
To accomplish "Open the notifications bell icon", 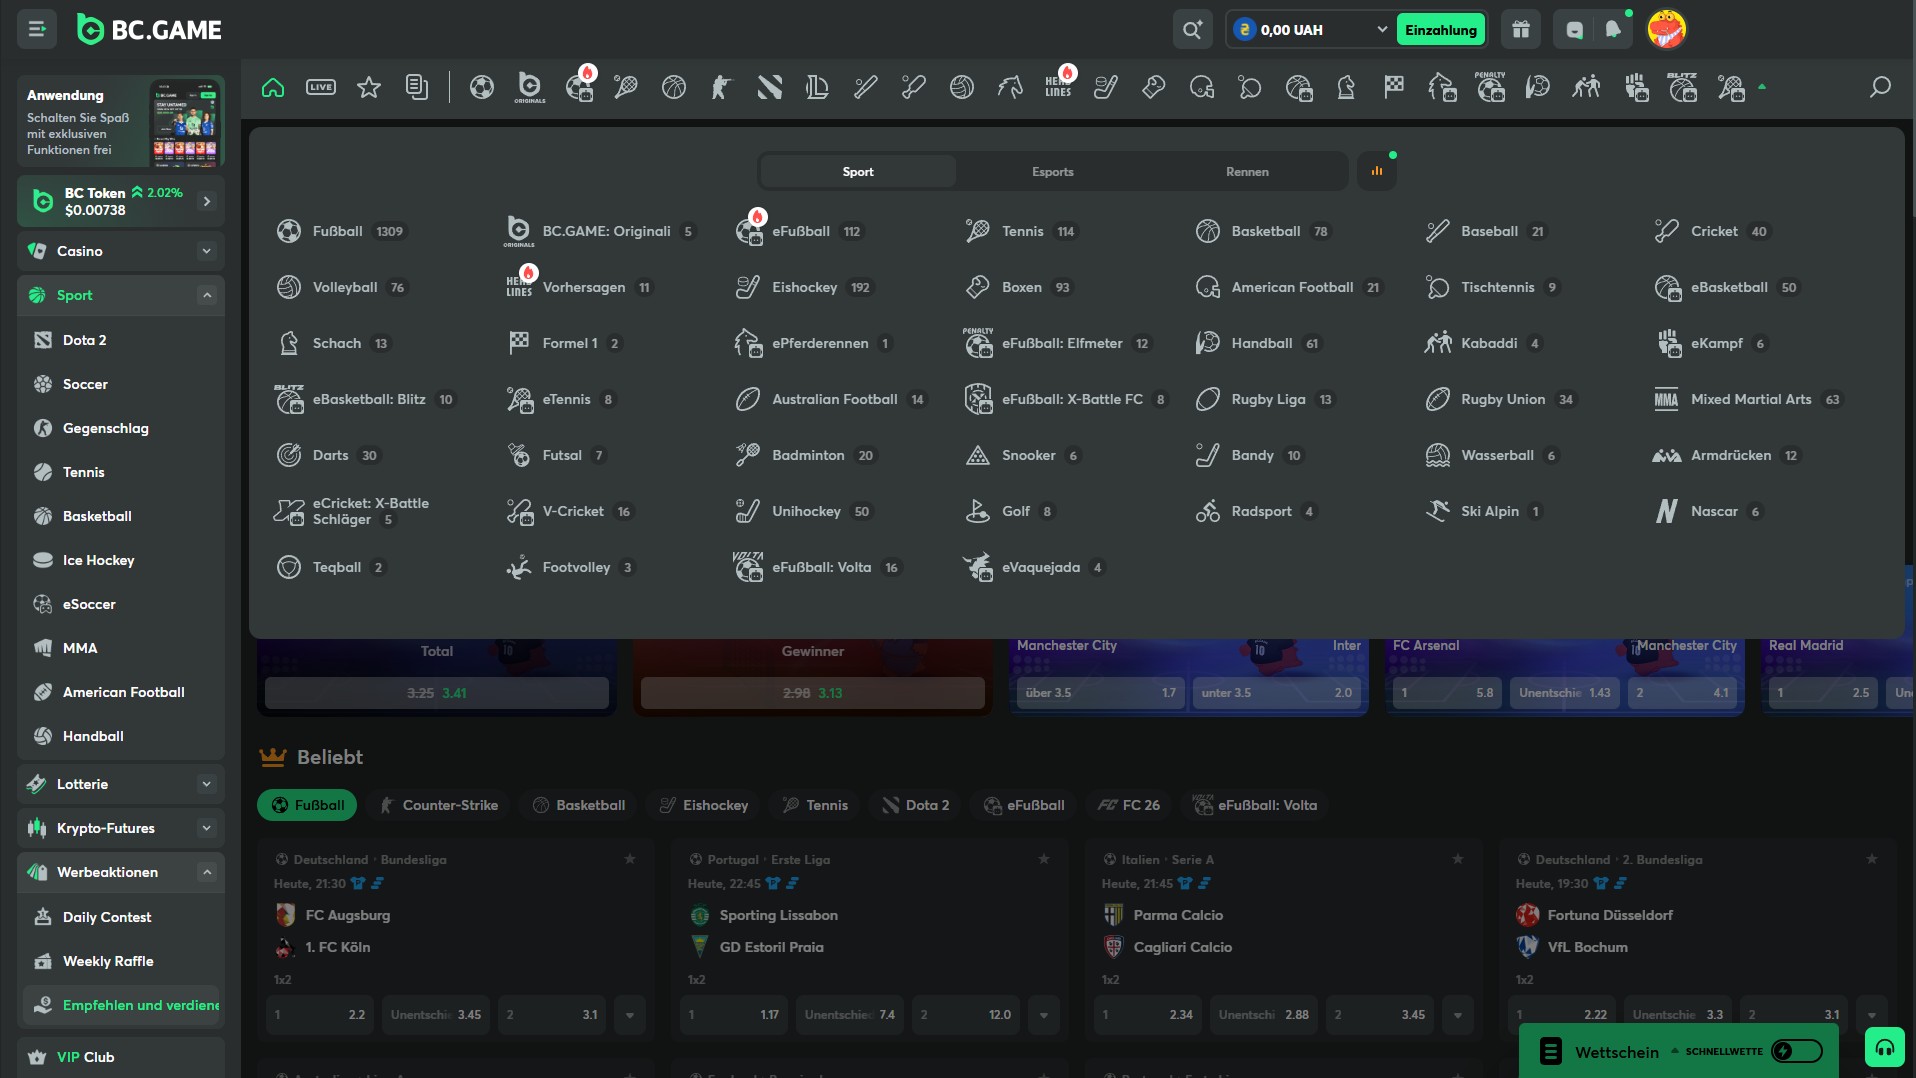I will (x=1612, y=30).
